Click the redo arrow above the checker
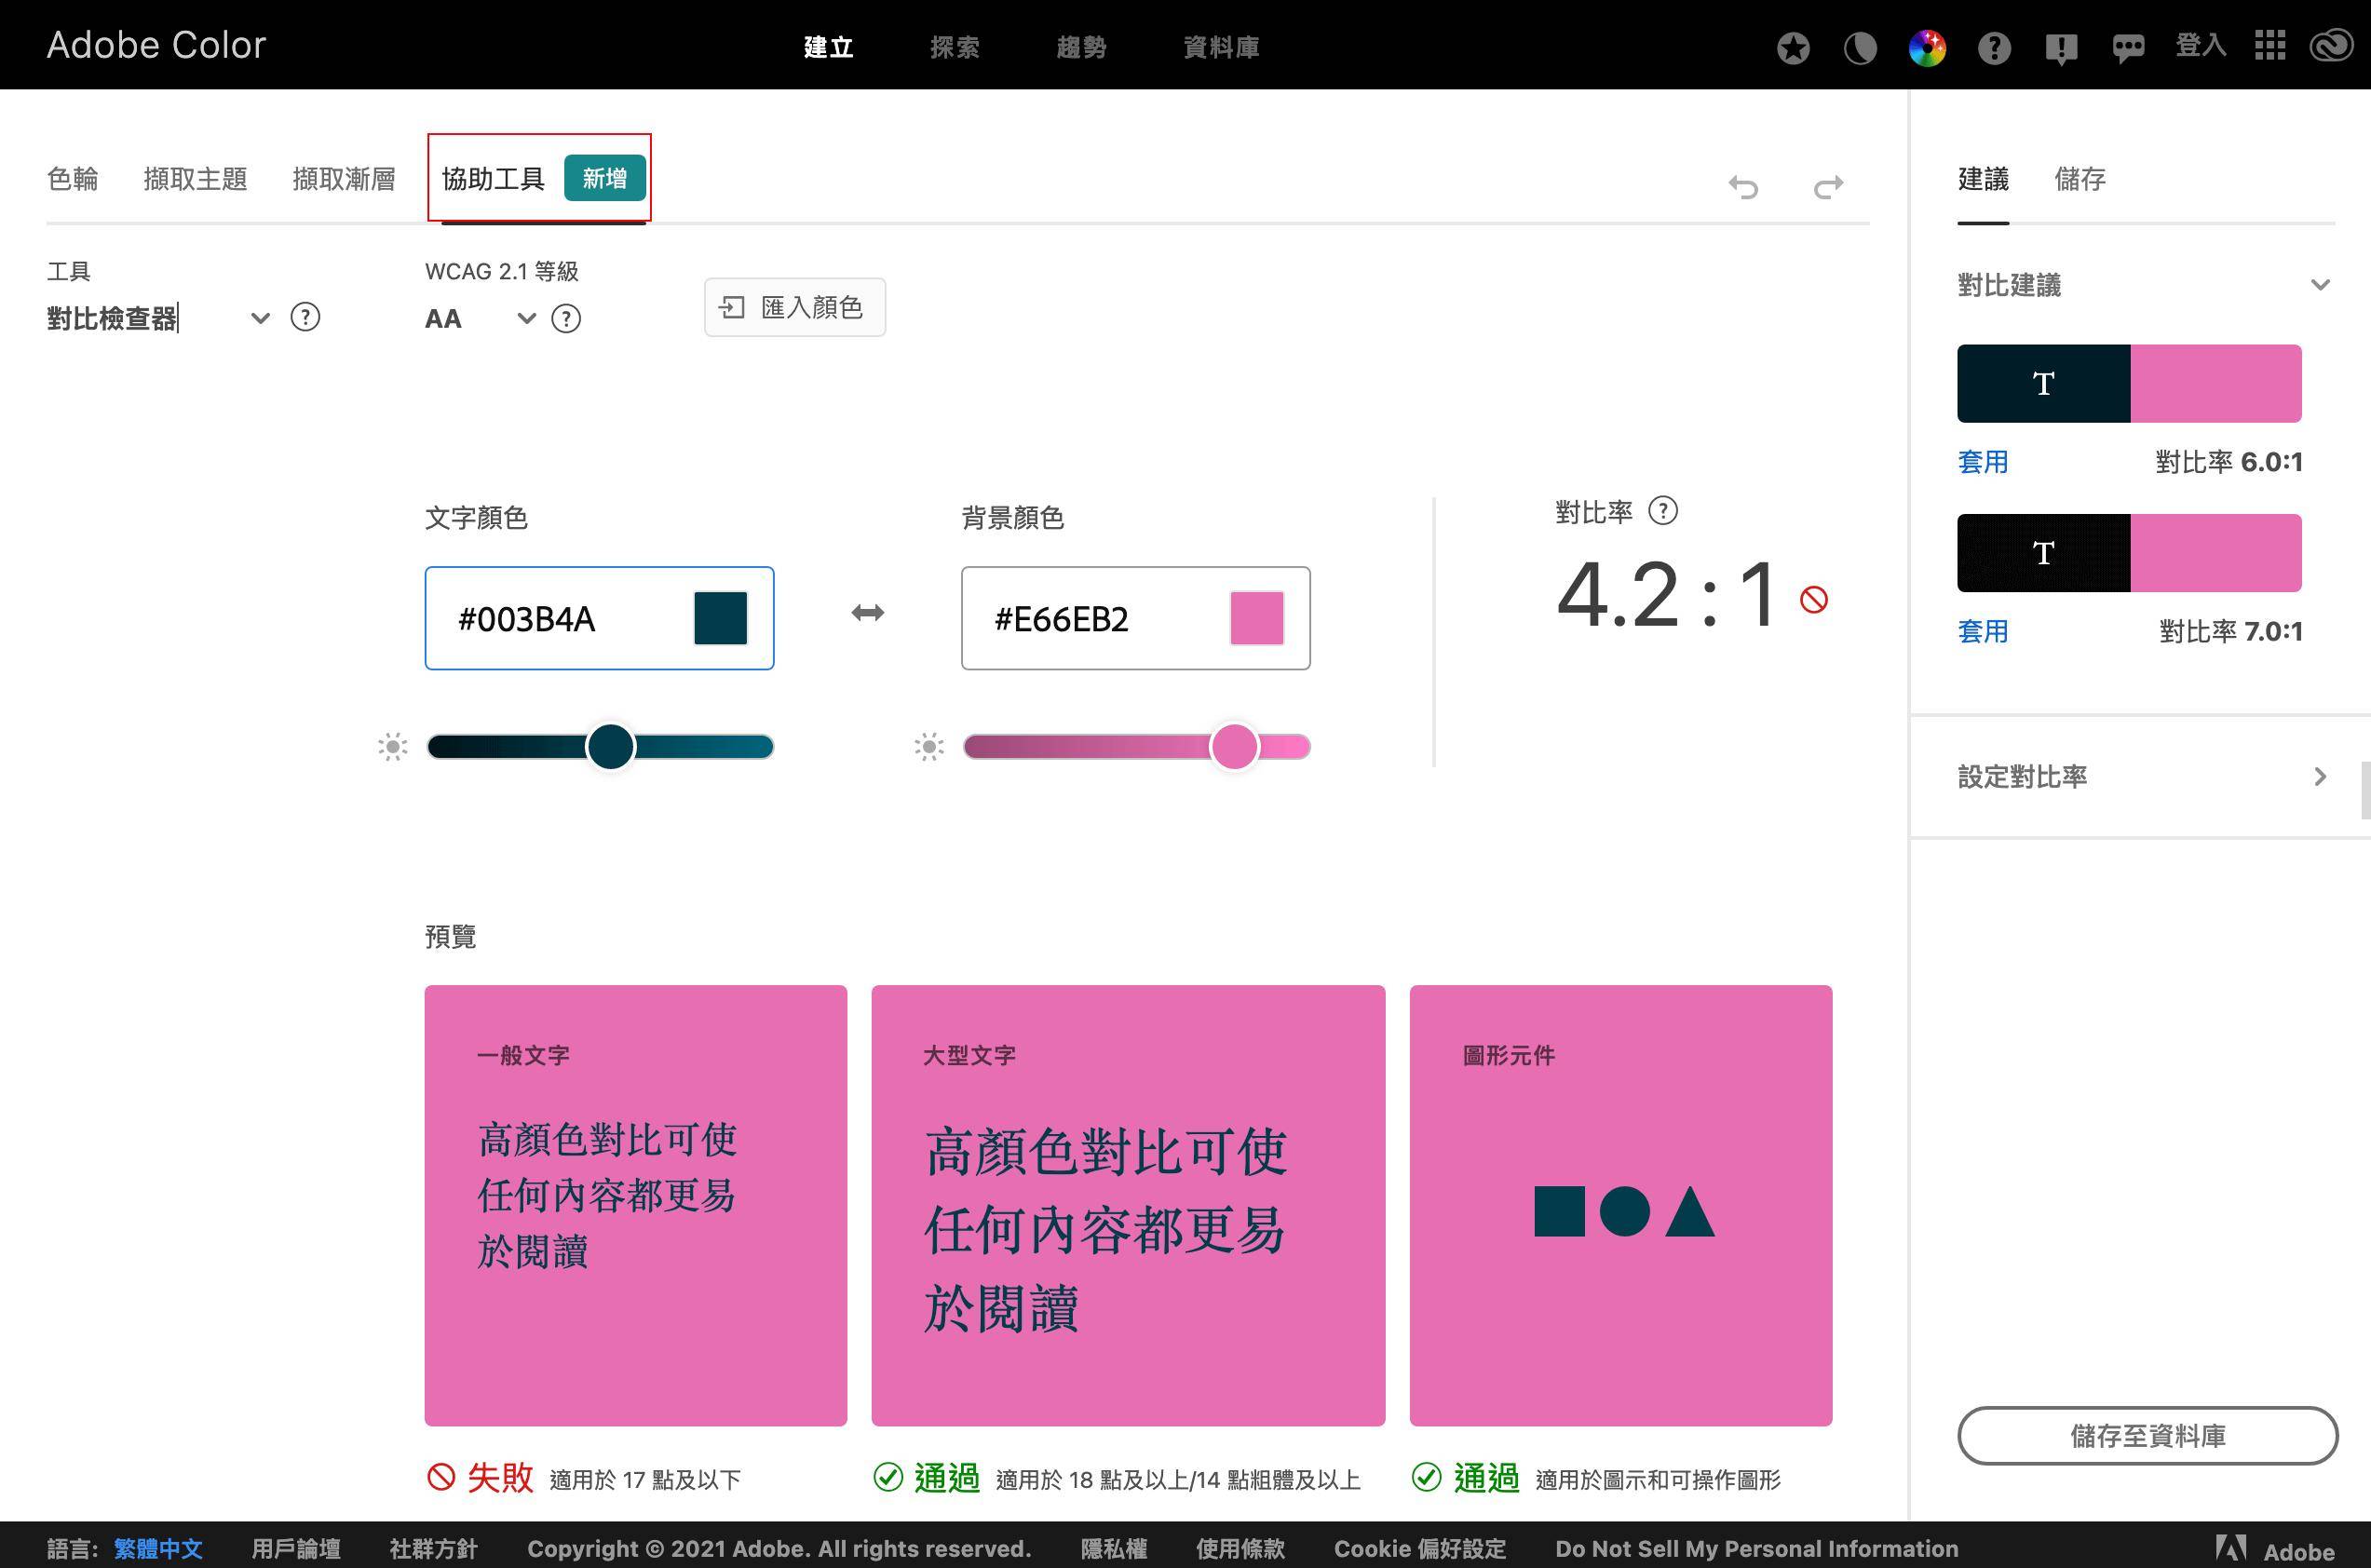This screenshot has width=2371, height=1568. click(x=1828, y=186)
